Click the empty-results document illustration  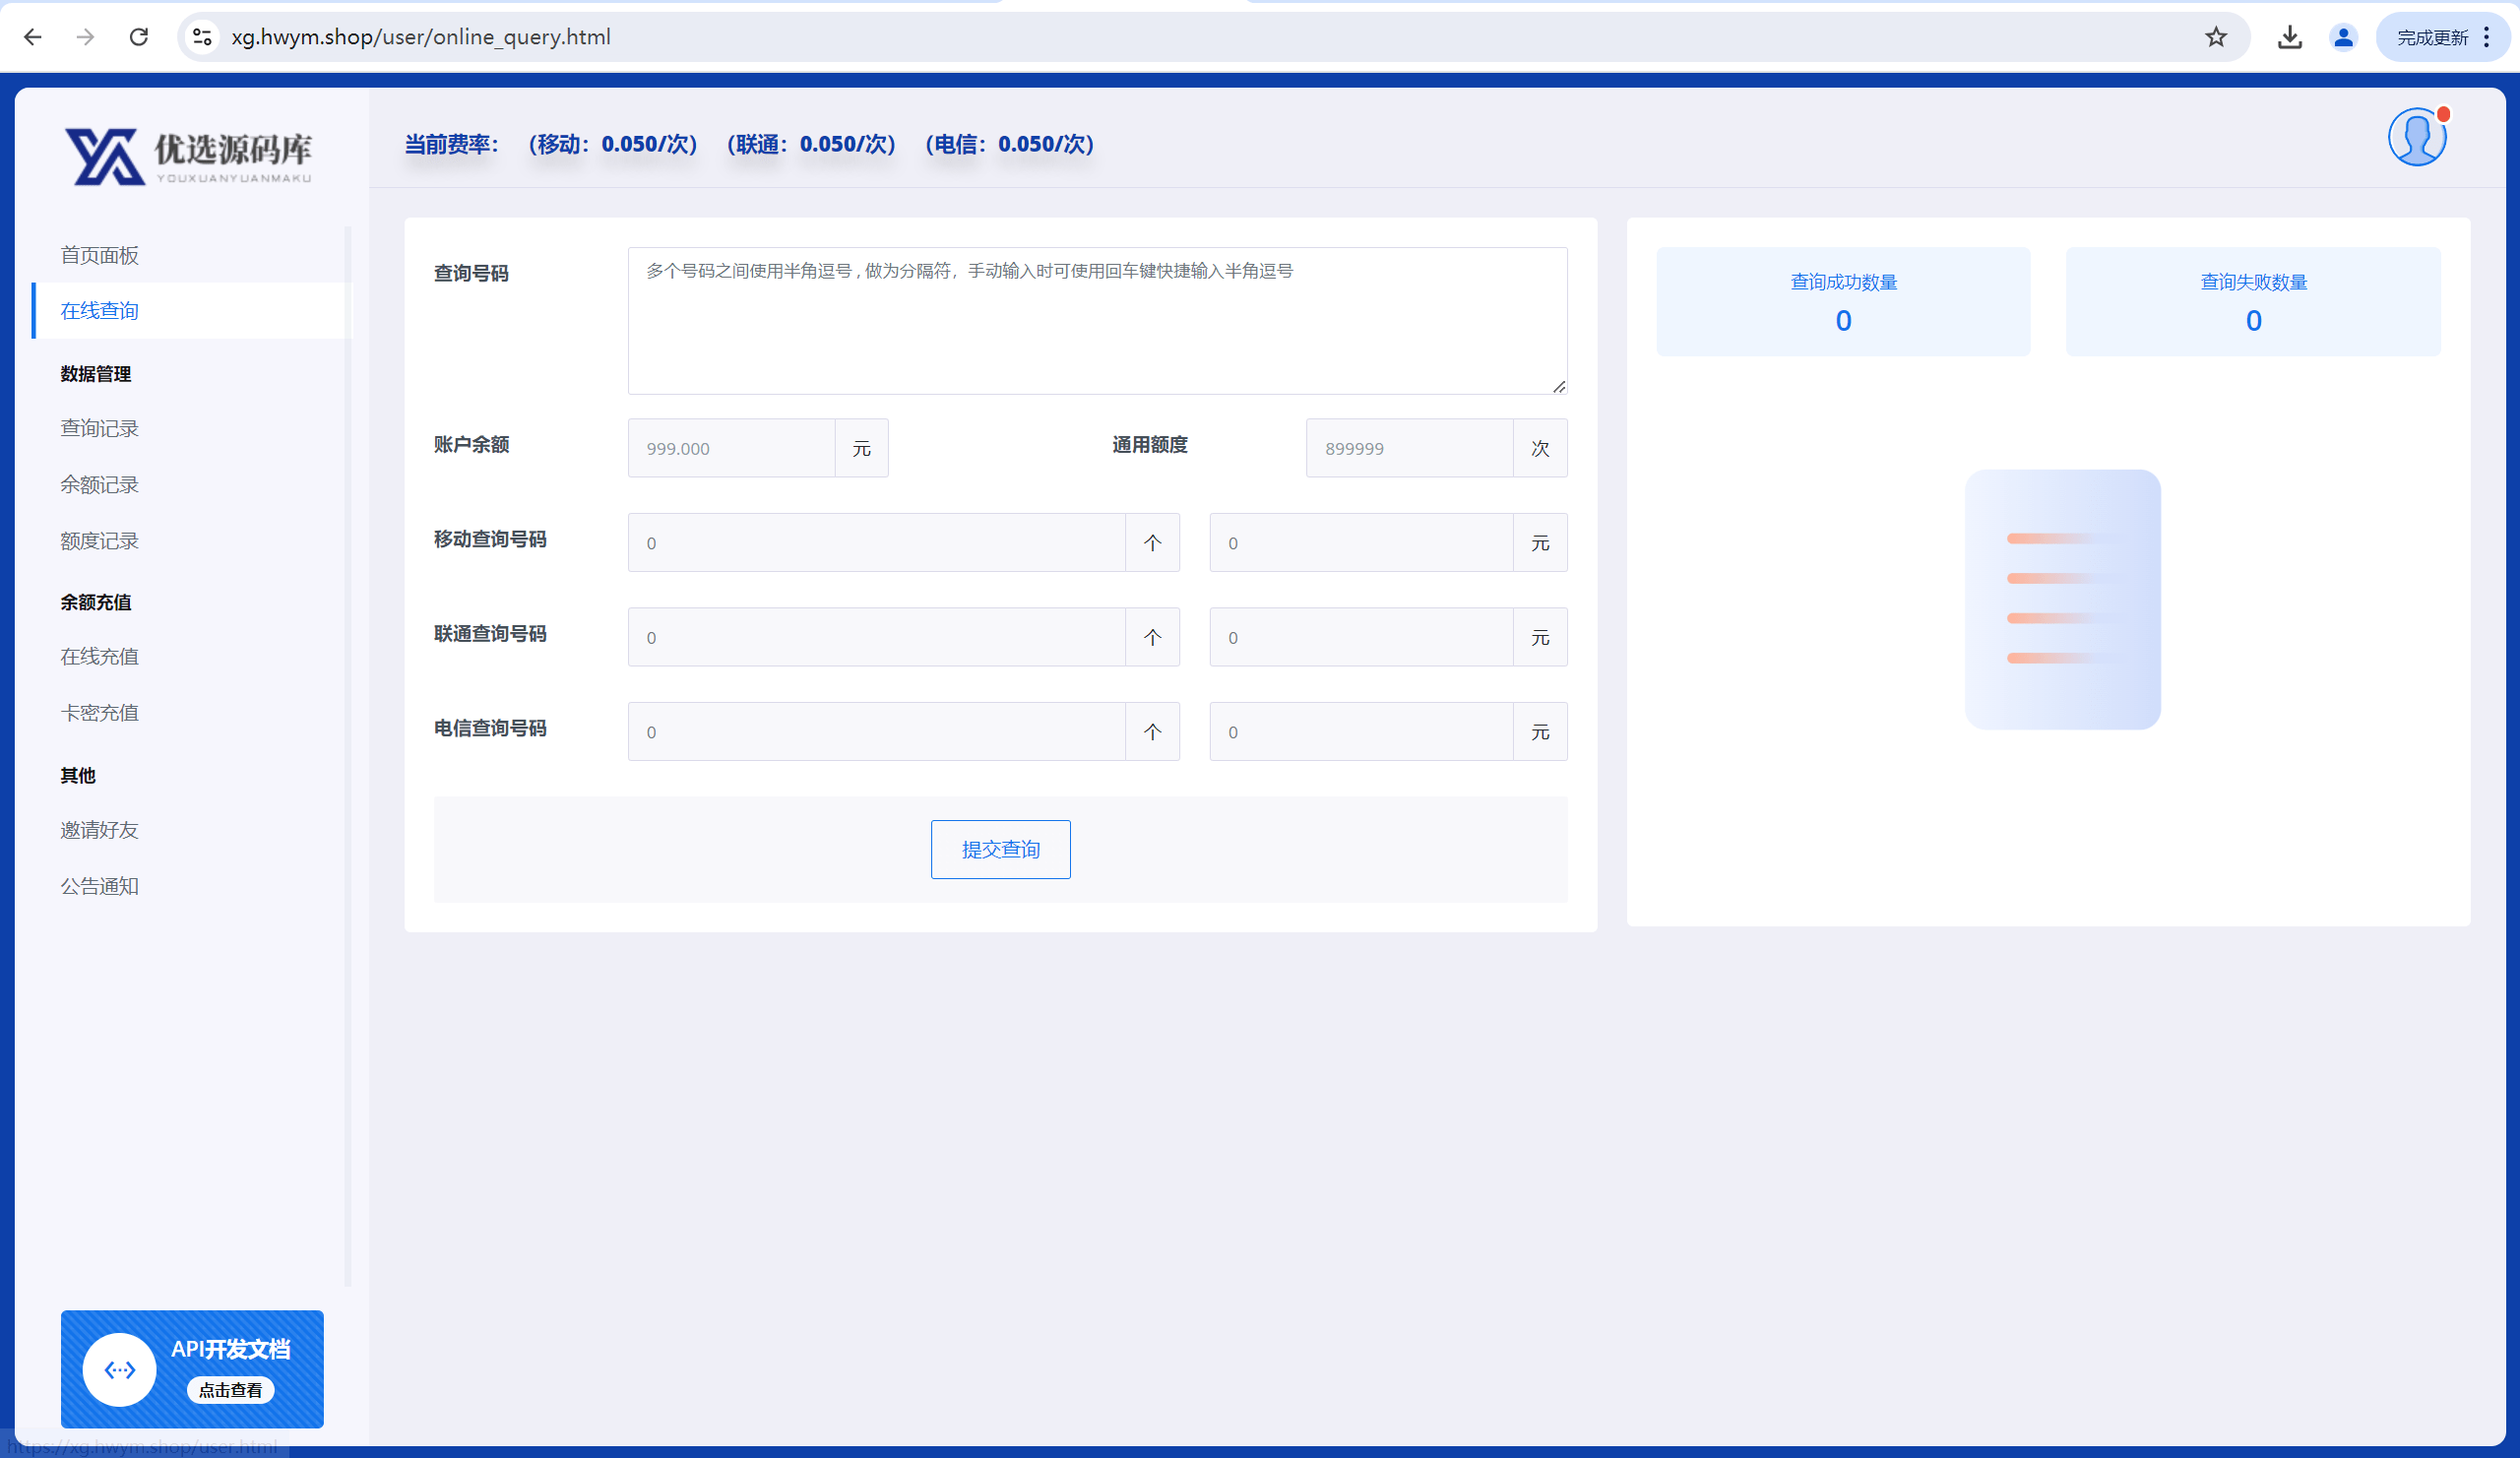2062,600
